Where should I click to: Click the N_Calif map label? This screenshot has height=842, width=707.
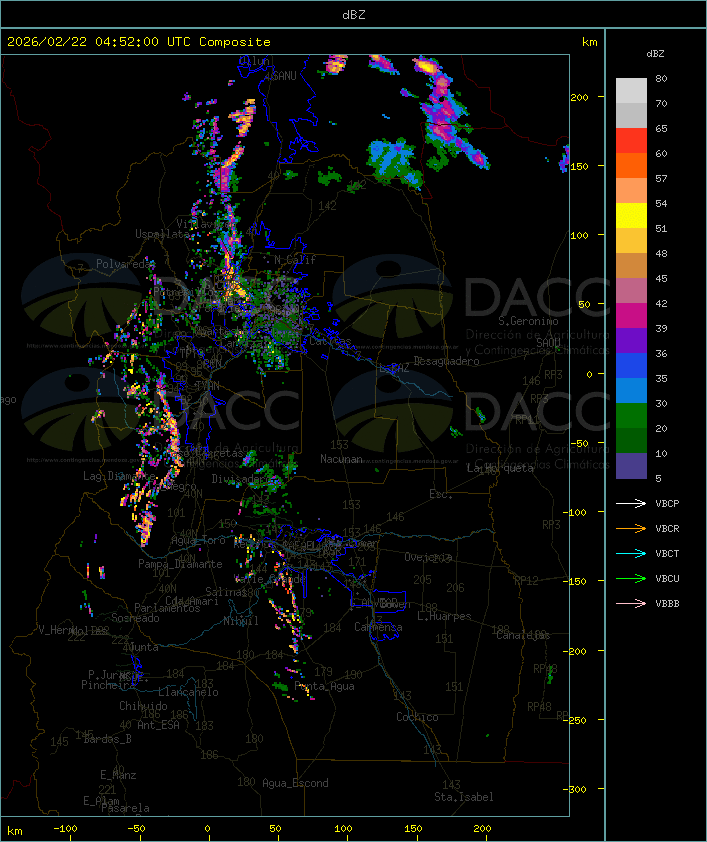[295, 259]
